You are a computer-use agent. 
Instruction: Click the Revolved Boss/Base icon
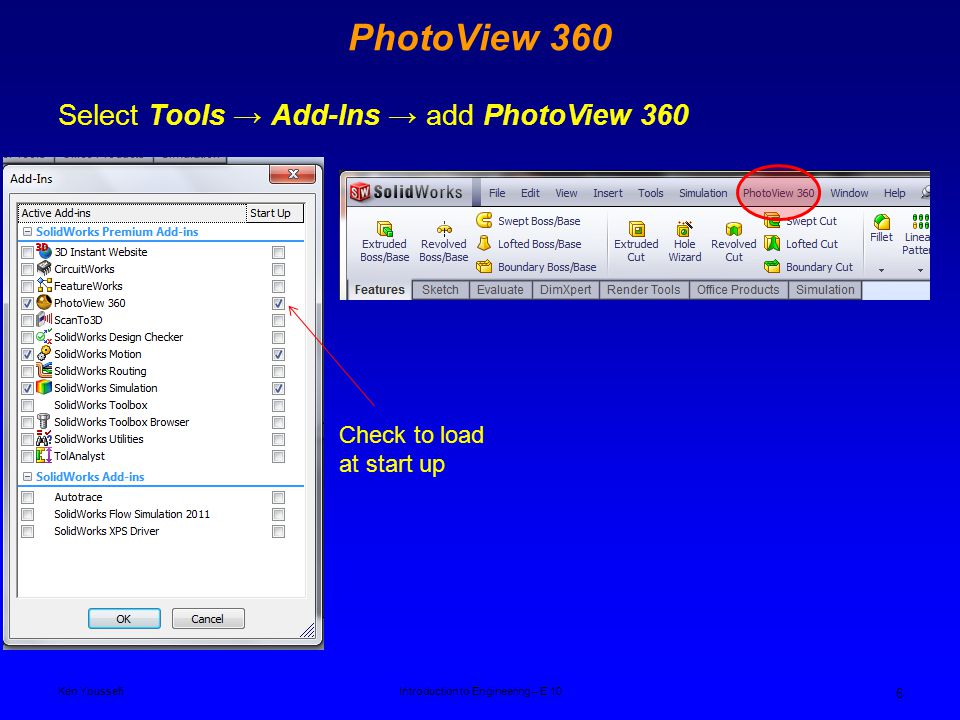point(444,229)
